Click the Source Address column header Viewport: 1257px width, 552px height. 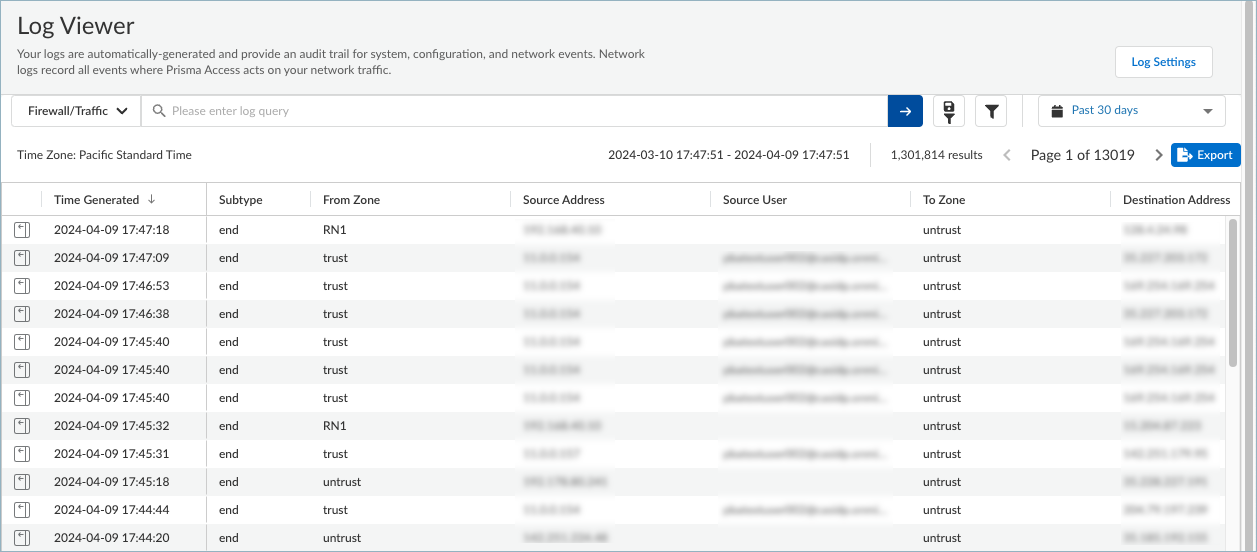click(563, 200)
